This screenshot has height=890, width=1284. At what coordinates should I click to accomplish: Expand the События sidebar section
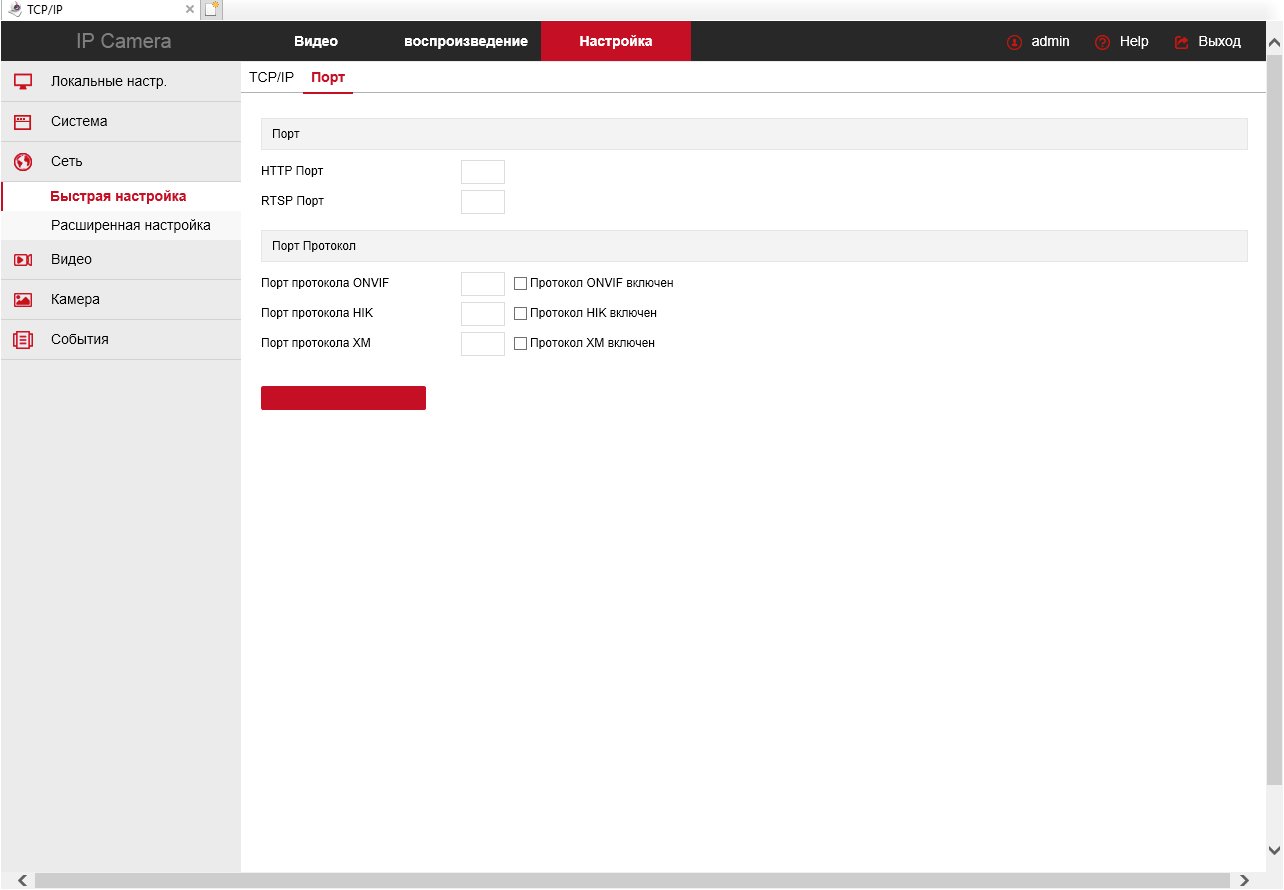click(x=80, y=340)
